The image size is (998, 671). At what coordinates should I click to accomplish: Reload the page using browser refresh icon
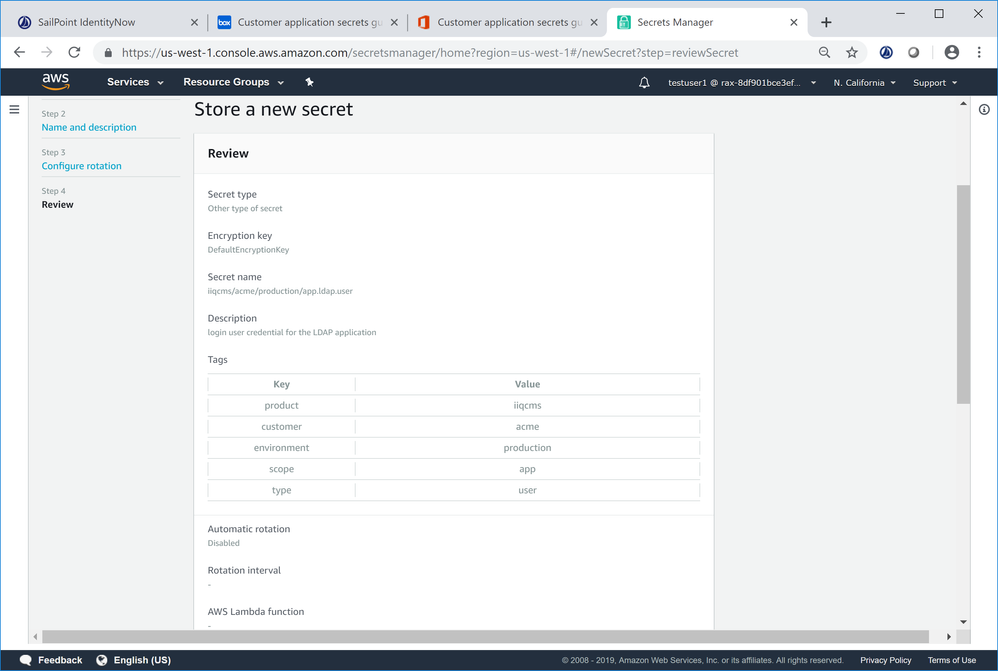74,52
